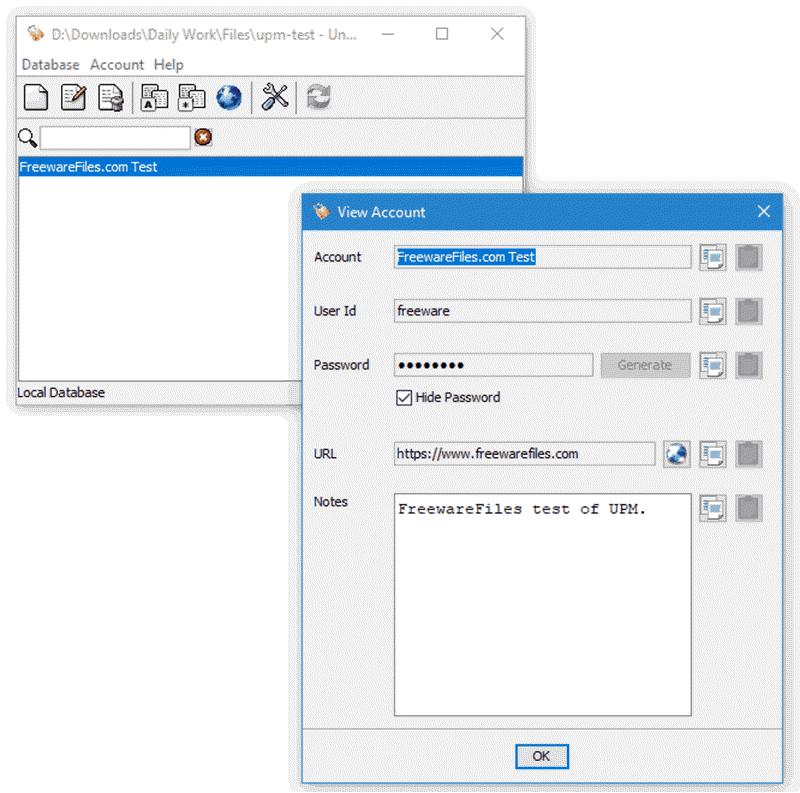The height and width of the screenshot is (793, 800).
Task: Click the Password field
Action: click(493, 365)
